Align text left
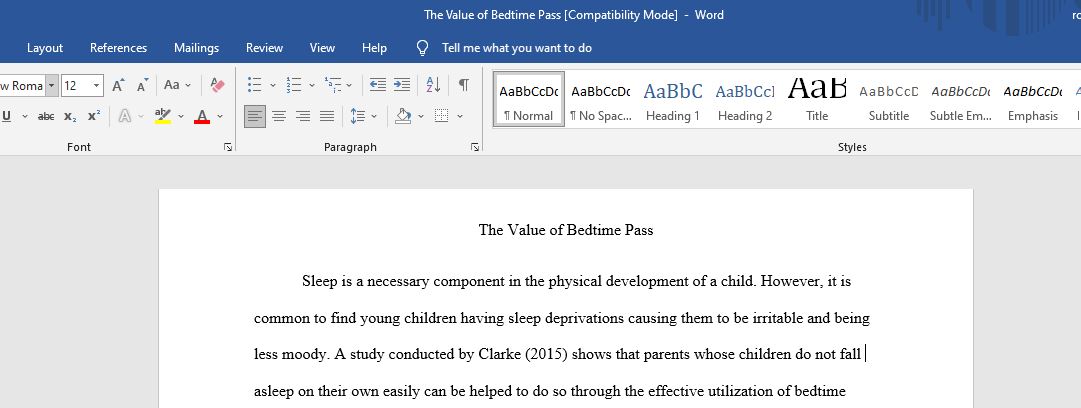Screen dimensions: 1081x408 click(255, 116)
